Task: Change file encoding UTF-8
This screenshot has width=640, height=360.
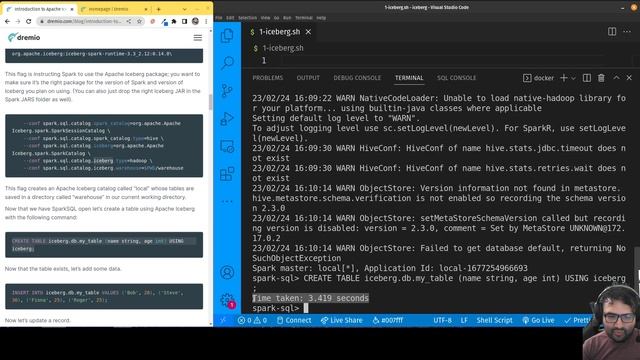Action: (x=442, y=320)
